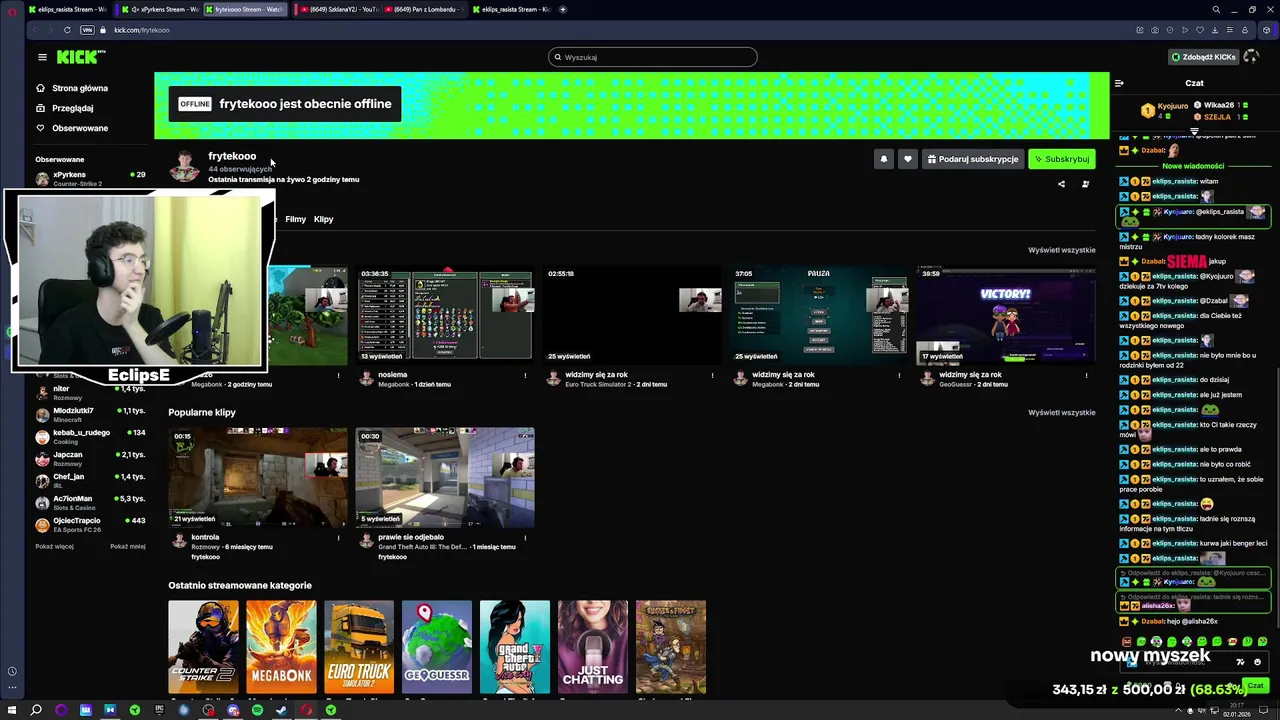The height and width of the screenshot is (720, 1280).
Task: Open Japczan channel in sidebar
Action: (90, 458)
